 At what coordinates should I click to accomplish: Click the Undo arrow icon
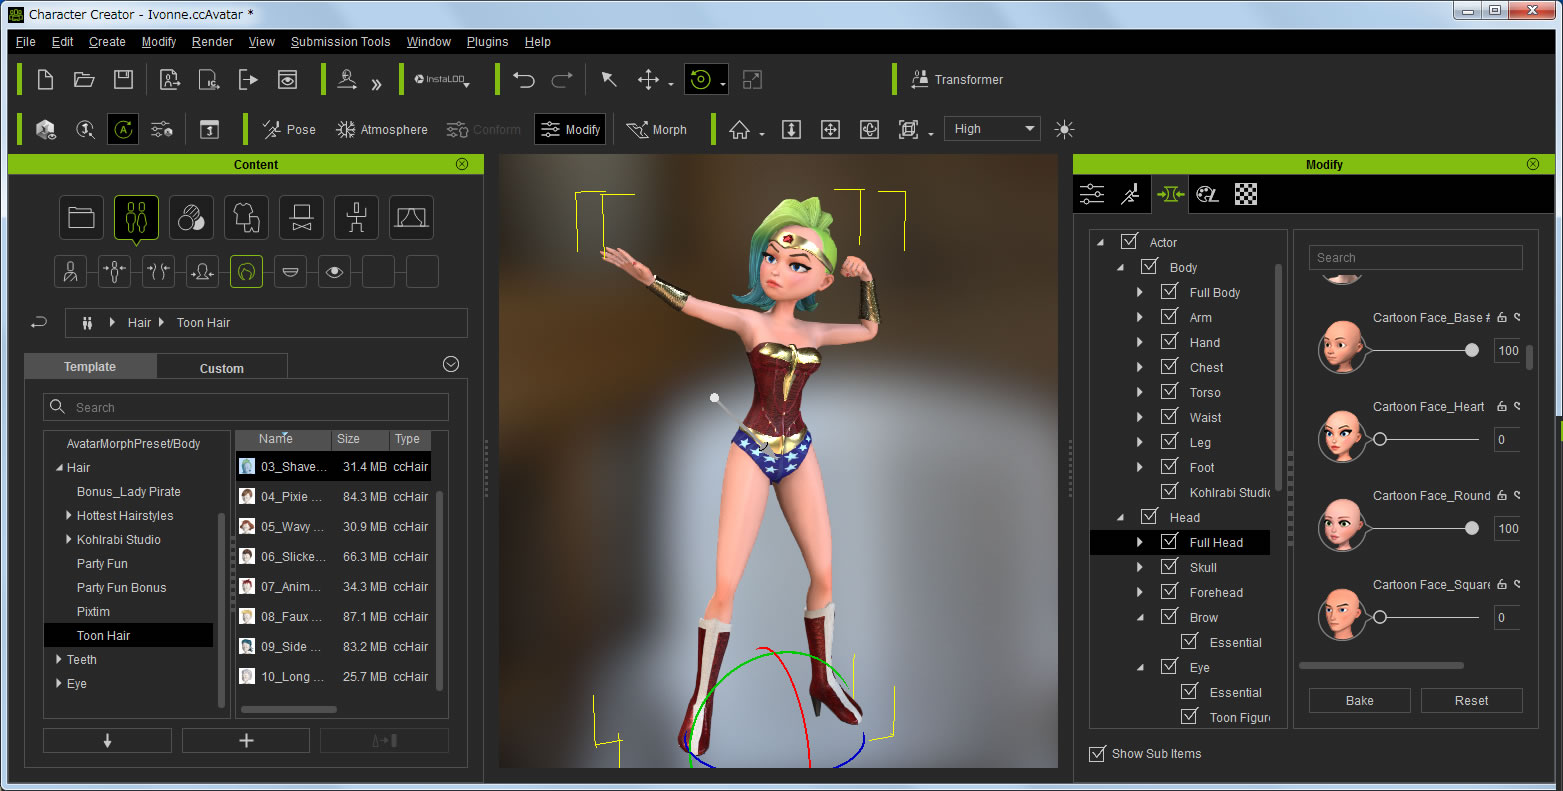pos(524,80)
